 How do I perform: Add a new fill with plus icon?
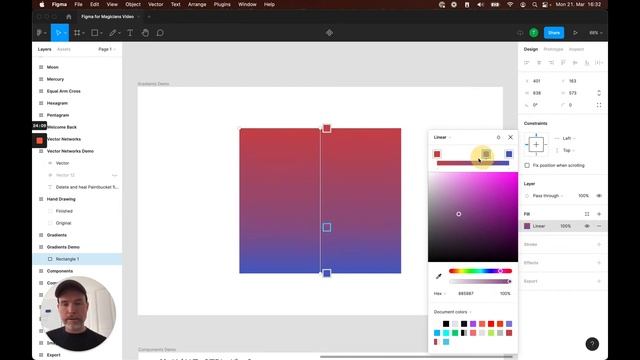point(599,214)
